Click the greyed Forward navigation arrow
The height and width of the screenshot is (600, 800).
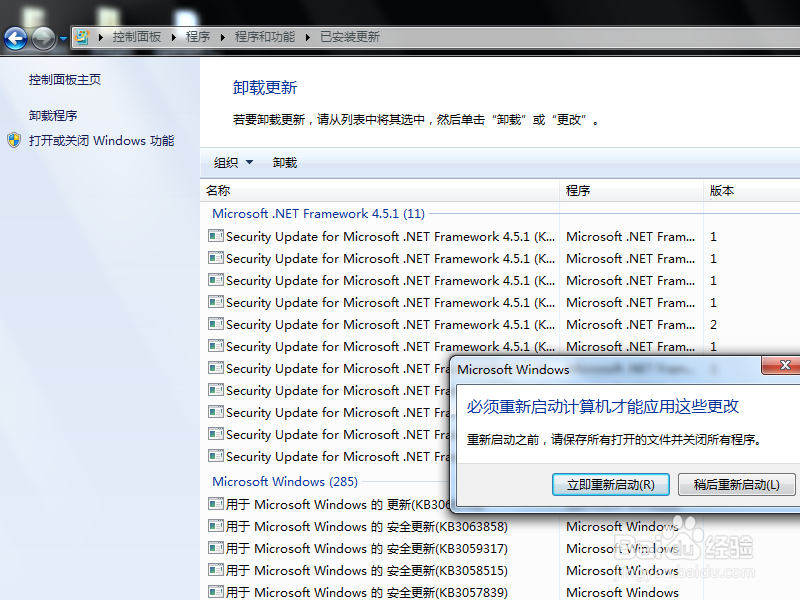pos(43,38)
